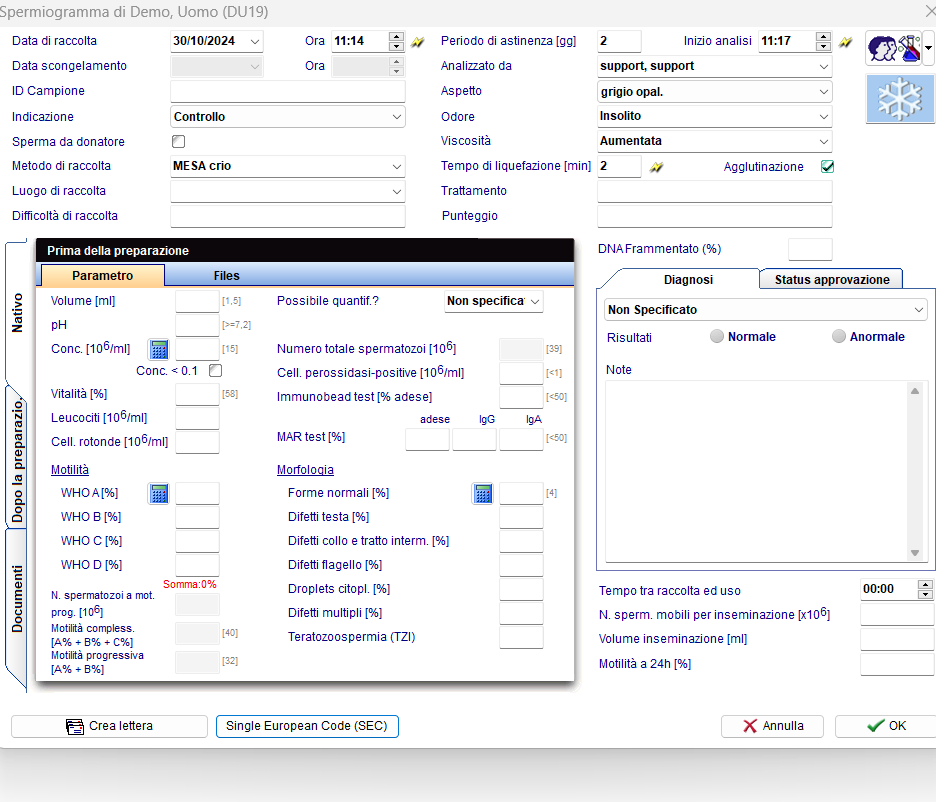Click the Difetti testa [%] field

coord(521,517)
